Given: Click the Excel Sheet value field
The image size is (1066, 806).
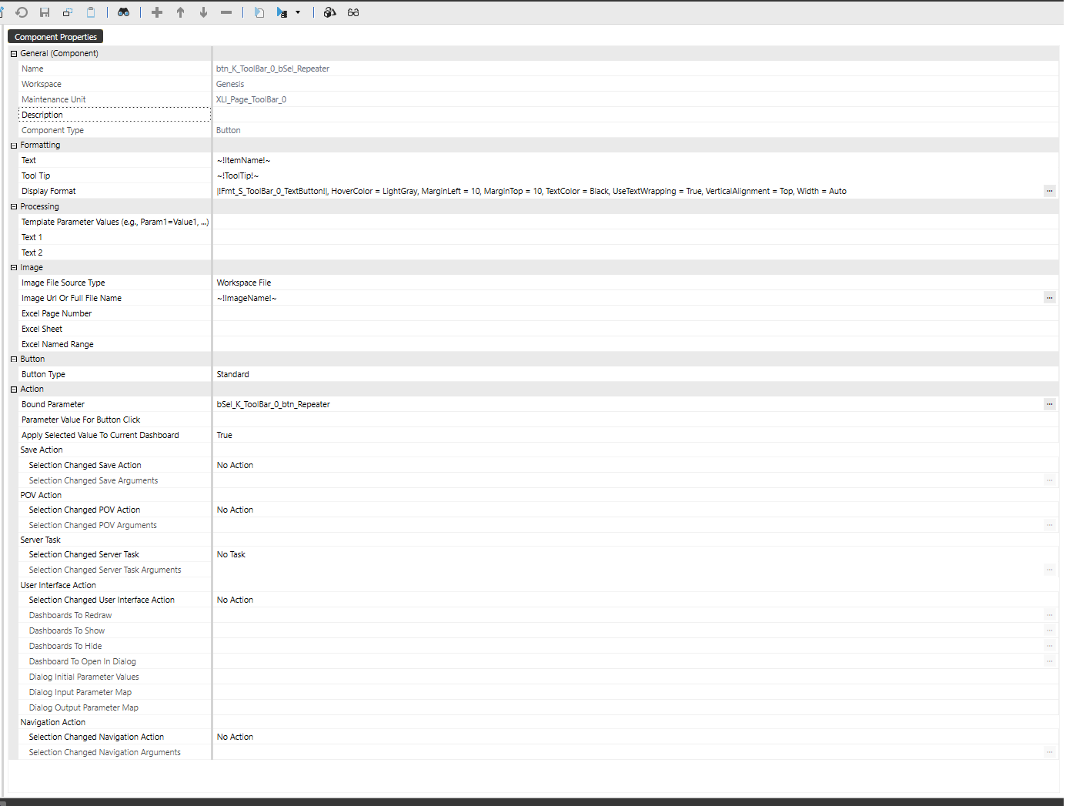Looking at the screenshot, I should coord(635,329).
